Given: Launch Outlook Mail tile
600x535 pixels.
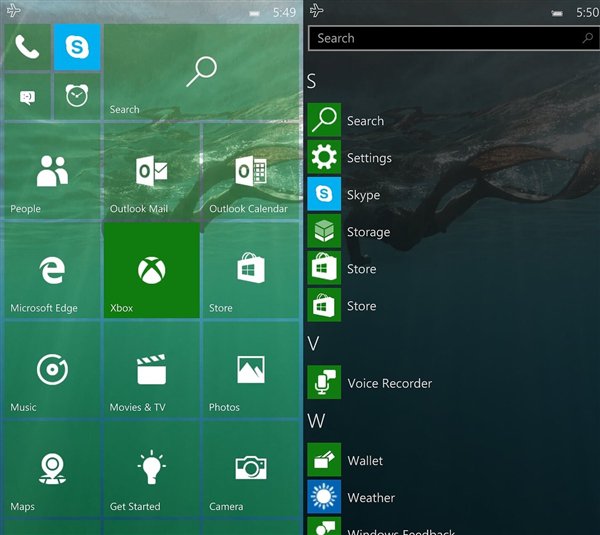Looking at the screenshot, I should click(x=151, y=171).
